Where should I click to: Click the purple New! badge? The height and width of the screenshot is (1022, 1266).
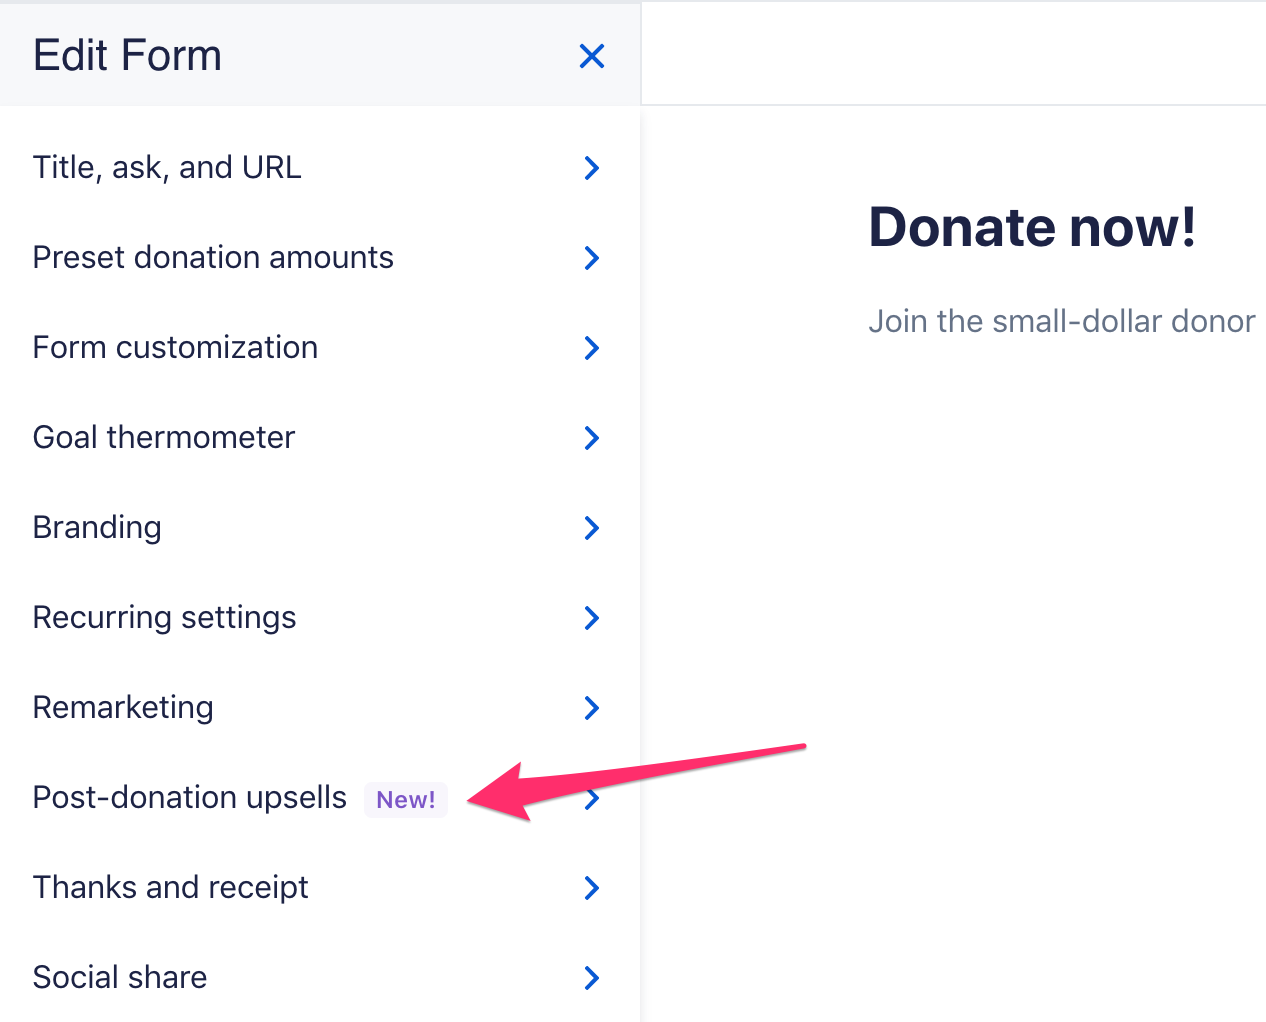[x=405, y=800]
